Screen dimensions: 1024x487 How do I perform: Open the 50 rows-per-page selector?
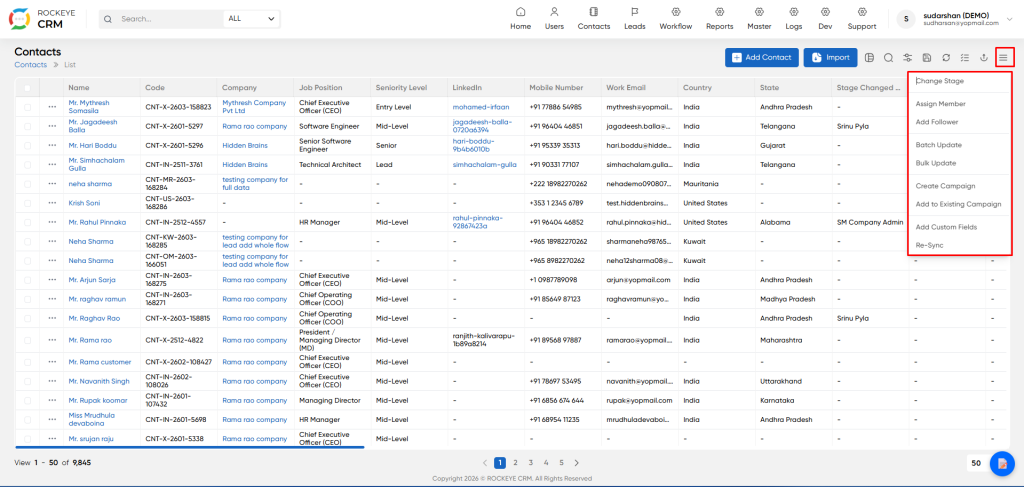(x=976, y=463)
